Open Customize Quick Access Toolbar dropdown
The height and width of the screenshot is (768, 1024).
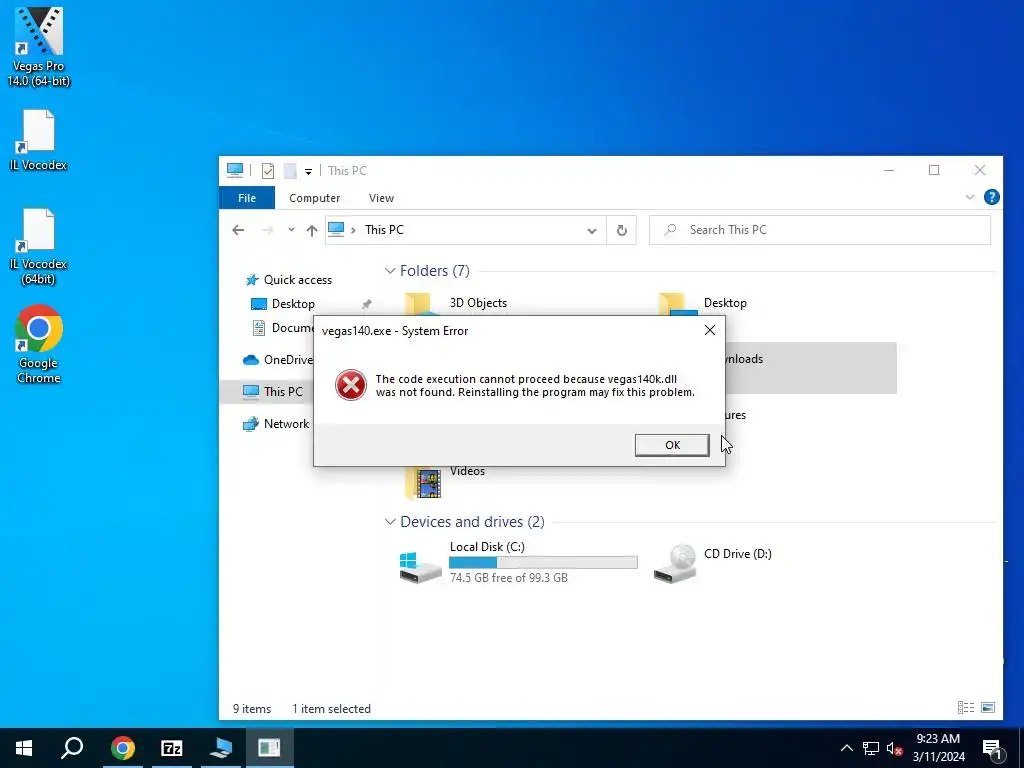click(x=308, y=171)
